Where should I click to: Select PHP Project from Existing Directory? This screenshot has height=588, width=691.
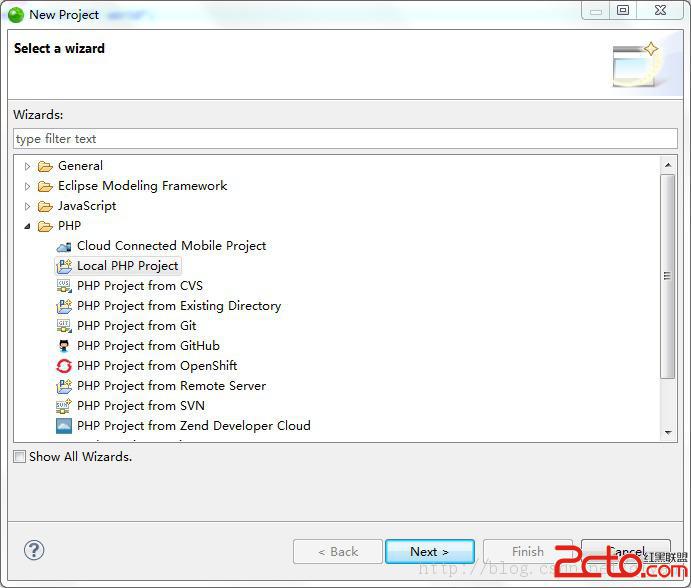point(179,306)
